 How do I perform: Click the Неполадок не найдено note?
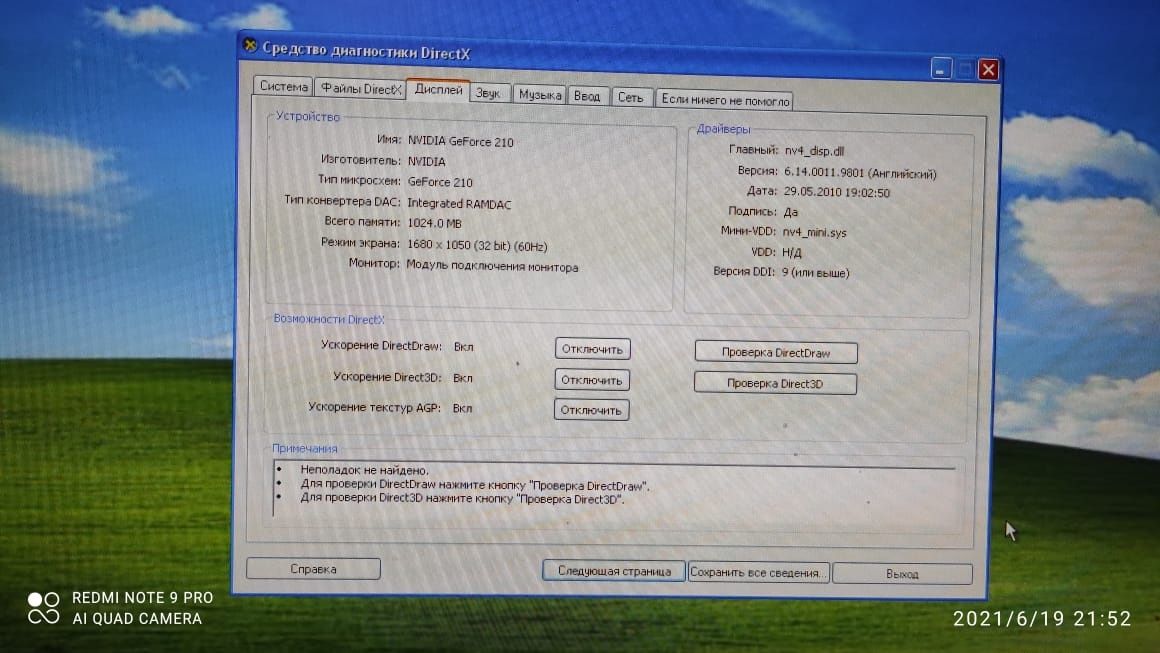coord(365,470)
